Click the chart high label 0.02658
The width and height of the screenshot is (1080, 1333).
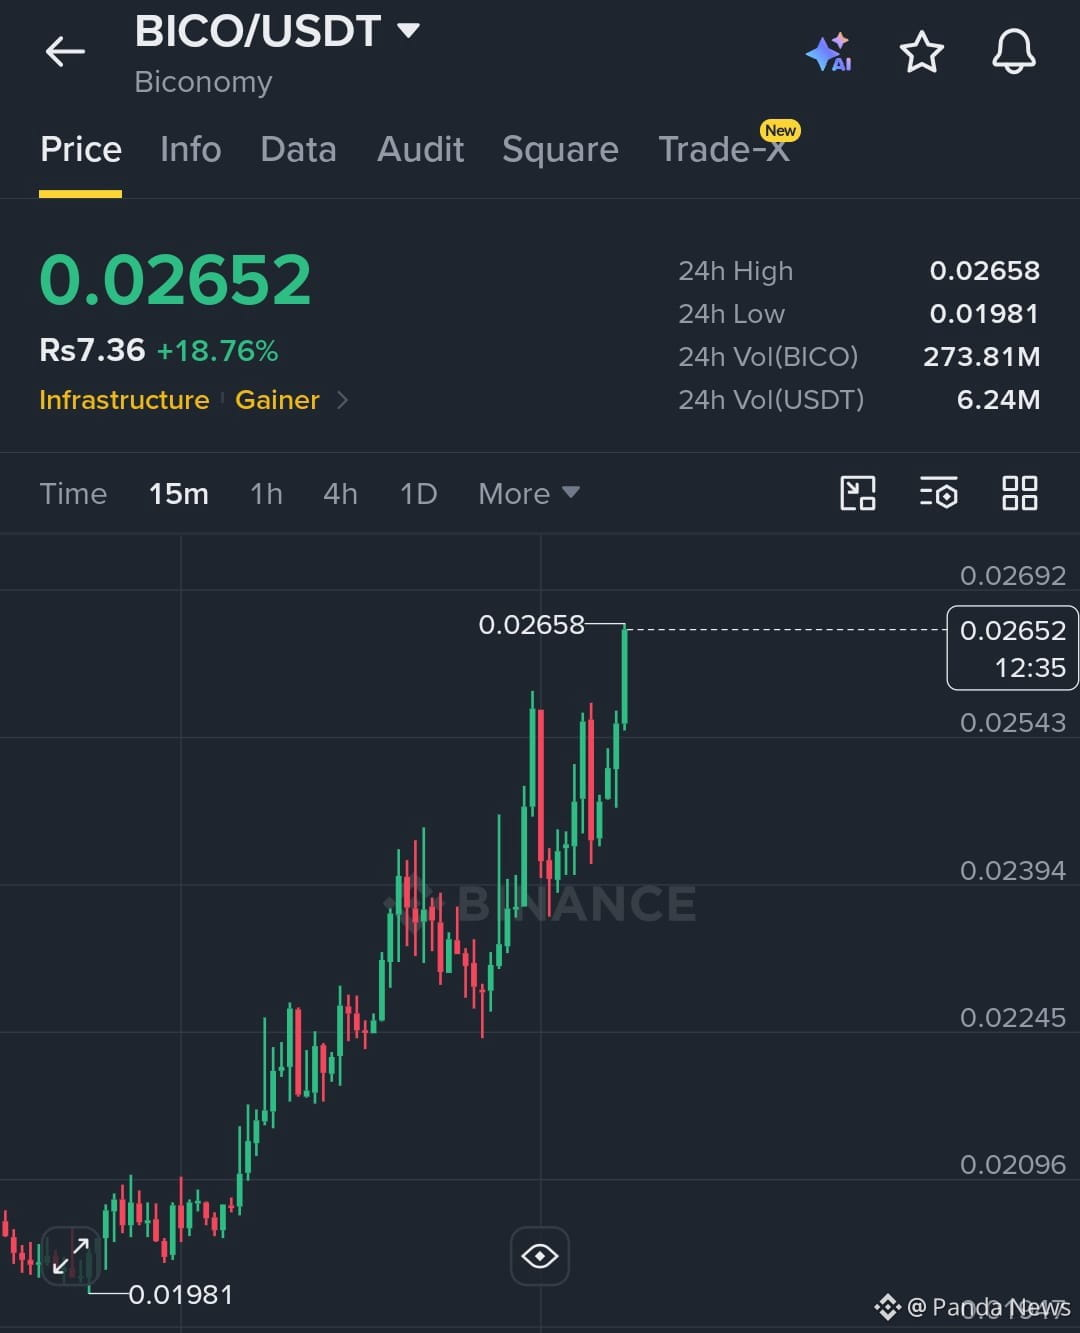coord(531,625)
